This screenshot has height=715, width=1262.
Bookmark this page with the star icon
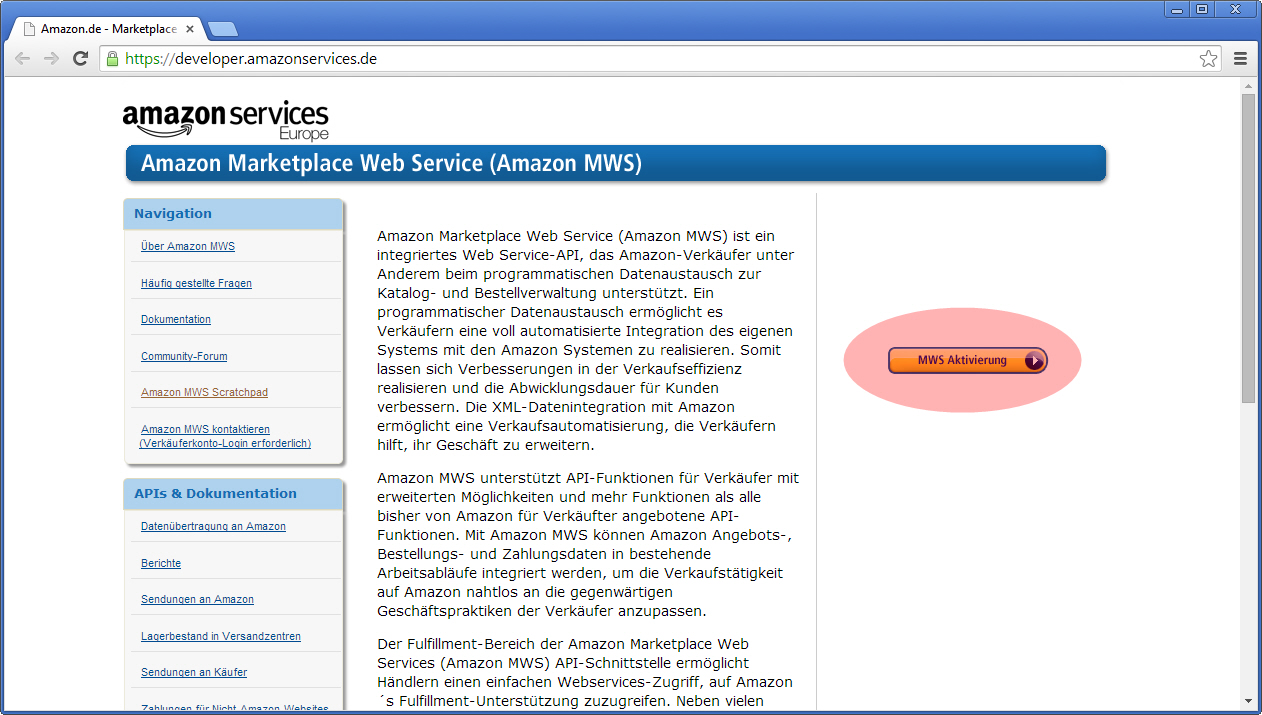[1208, 59]
